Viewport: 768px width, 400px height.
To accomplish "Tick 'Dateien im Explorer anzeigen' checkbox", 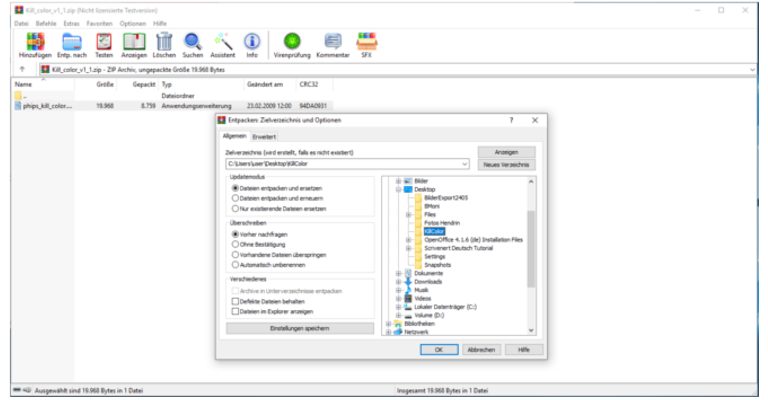I will click(x=236, y=310).
